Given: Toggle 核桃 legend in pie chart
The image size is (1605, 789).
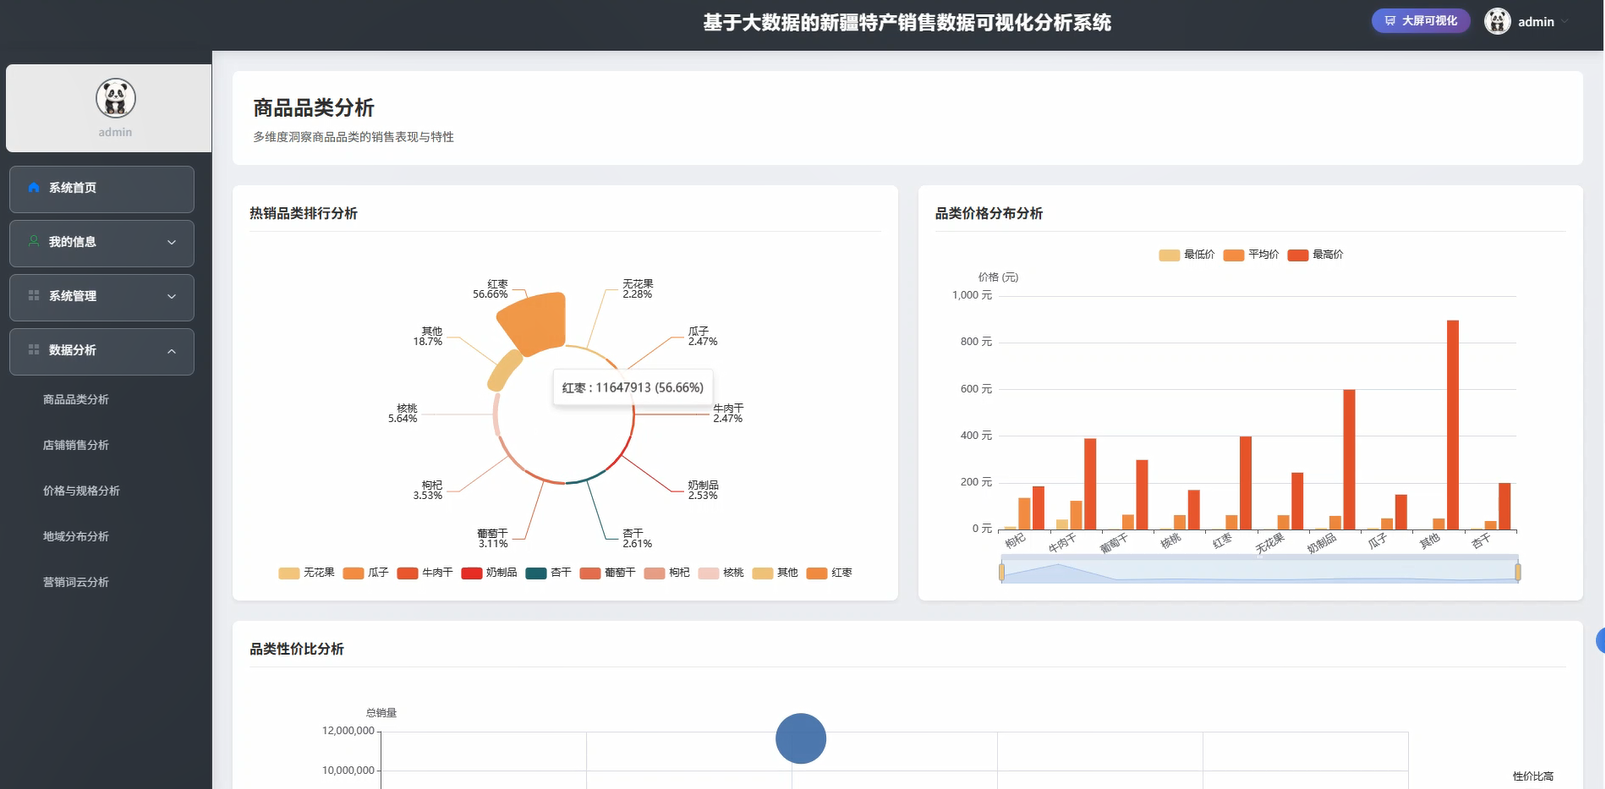Looking at the screenshot, I should click(721, 573).
